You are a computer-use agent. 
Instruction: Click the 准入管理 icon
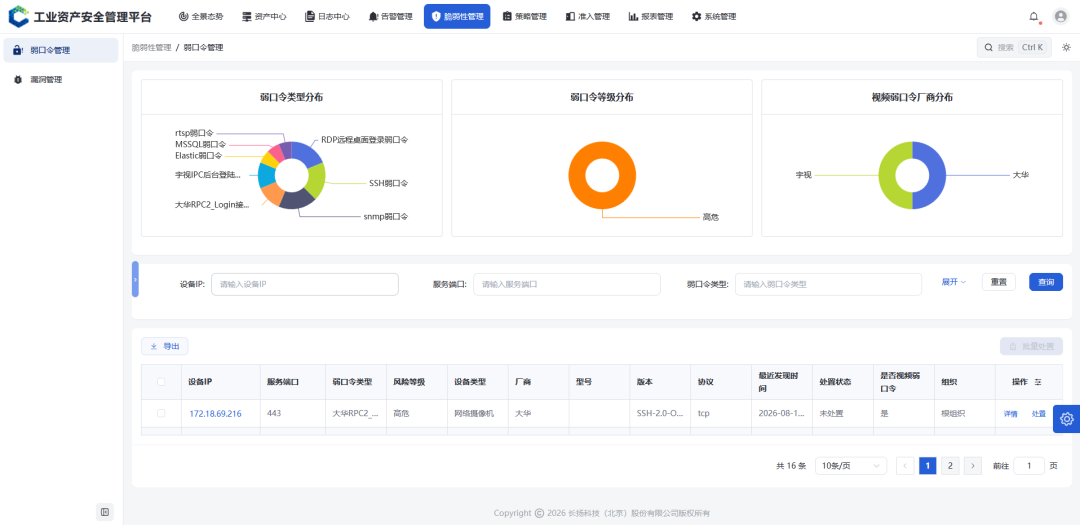570,17
